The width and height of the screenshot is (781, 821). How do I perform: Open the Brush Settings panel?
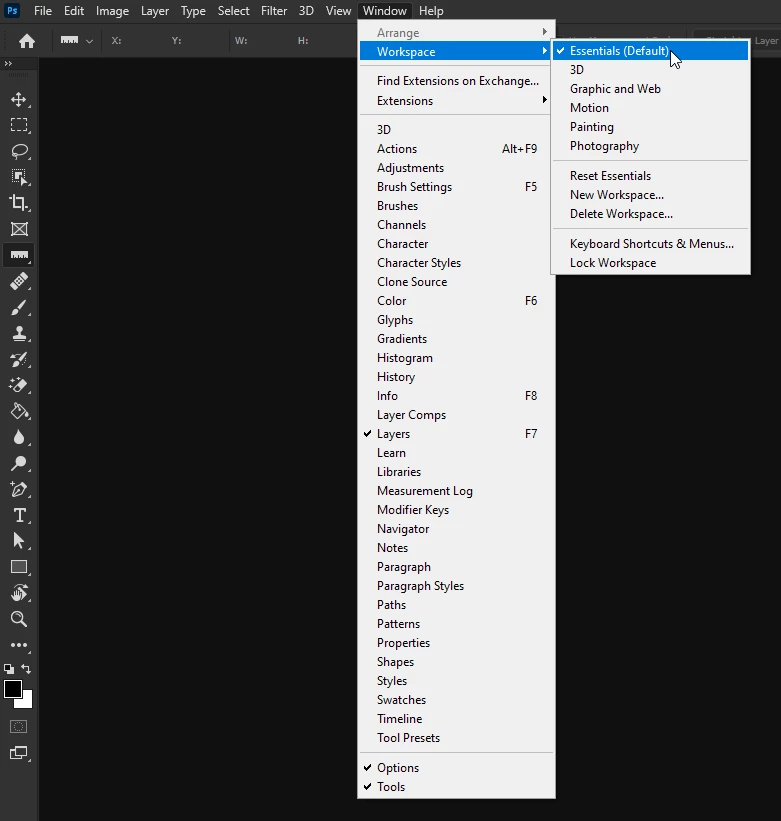tap(456, 187)
